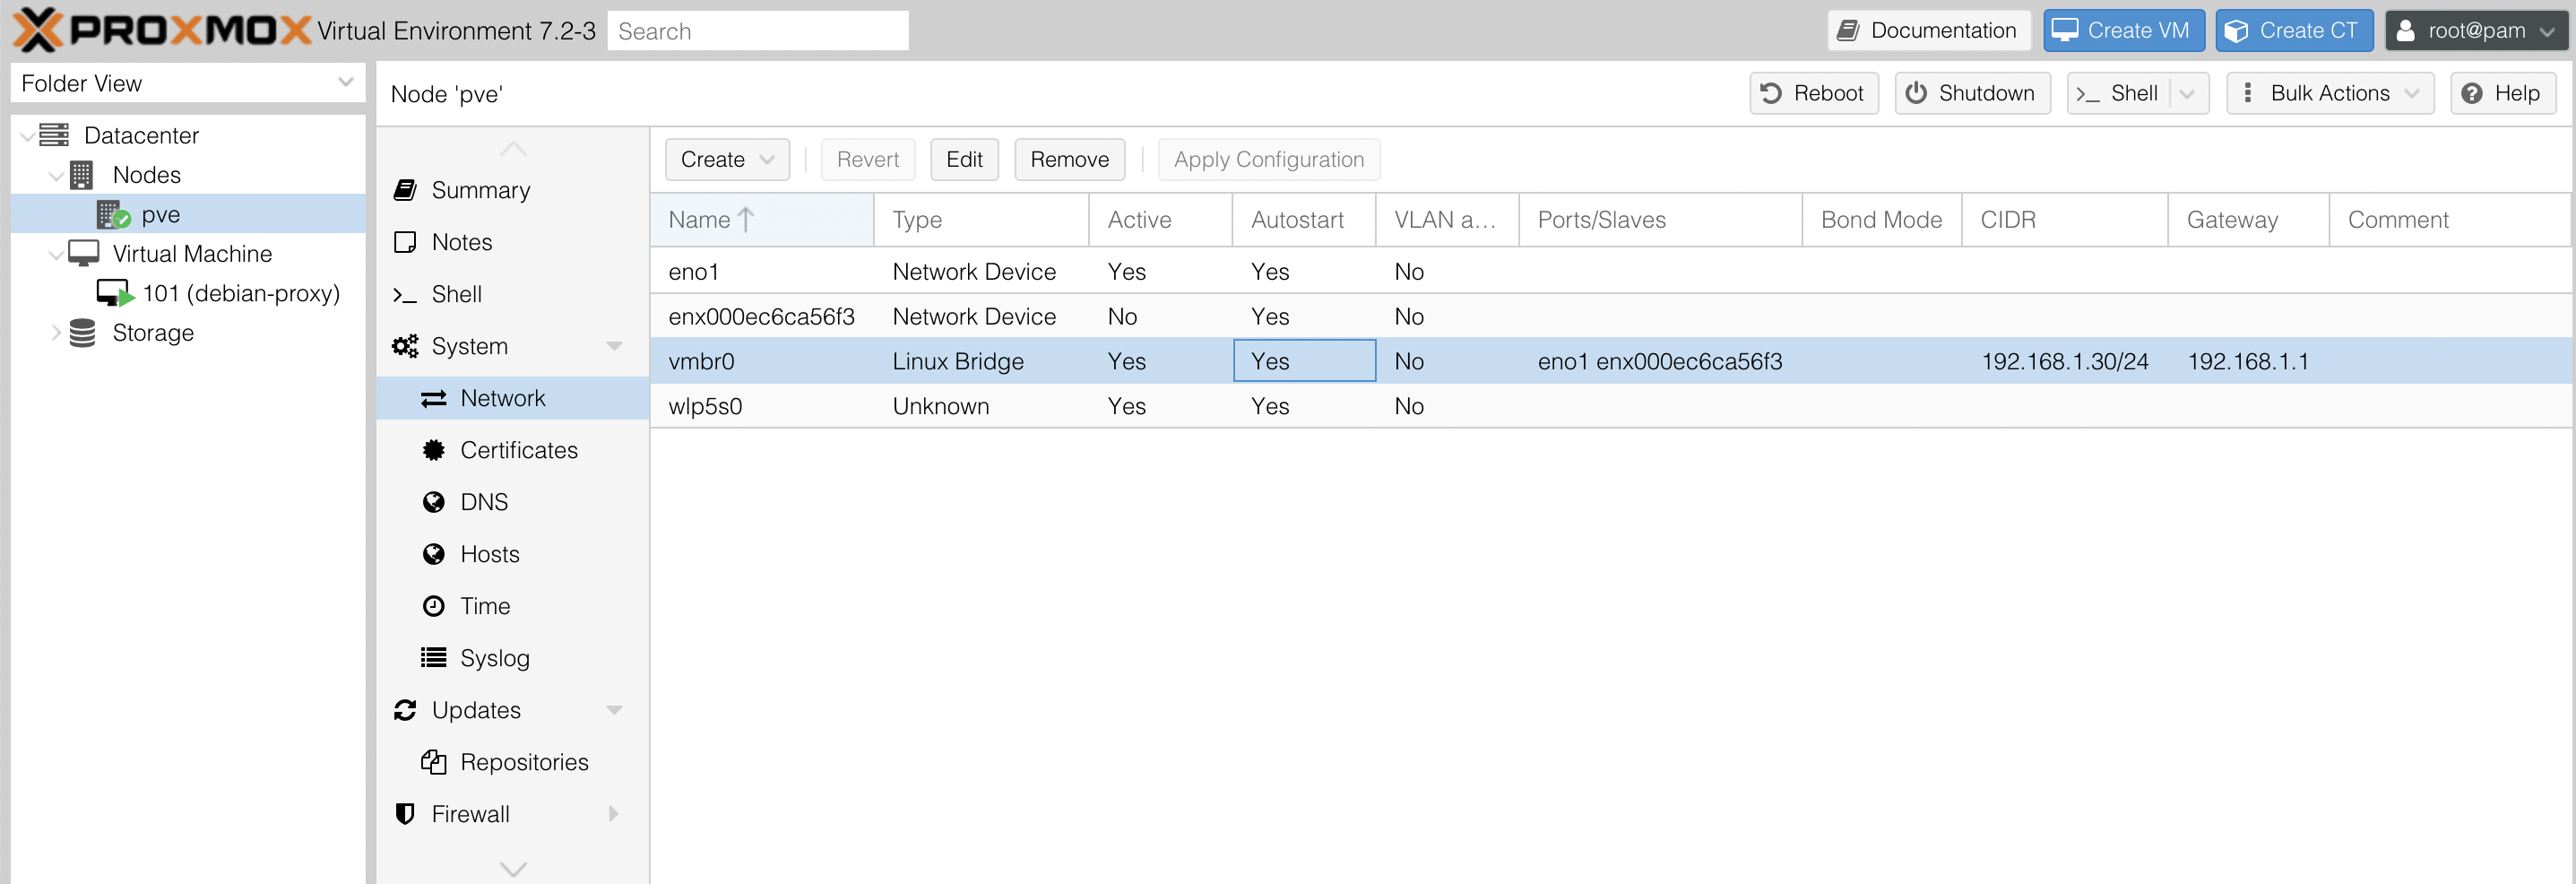Click the Remove button
2576x884 pixels.
pyautogui.click(x=1068, y=160)
